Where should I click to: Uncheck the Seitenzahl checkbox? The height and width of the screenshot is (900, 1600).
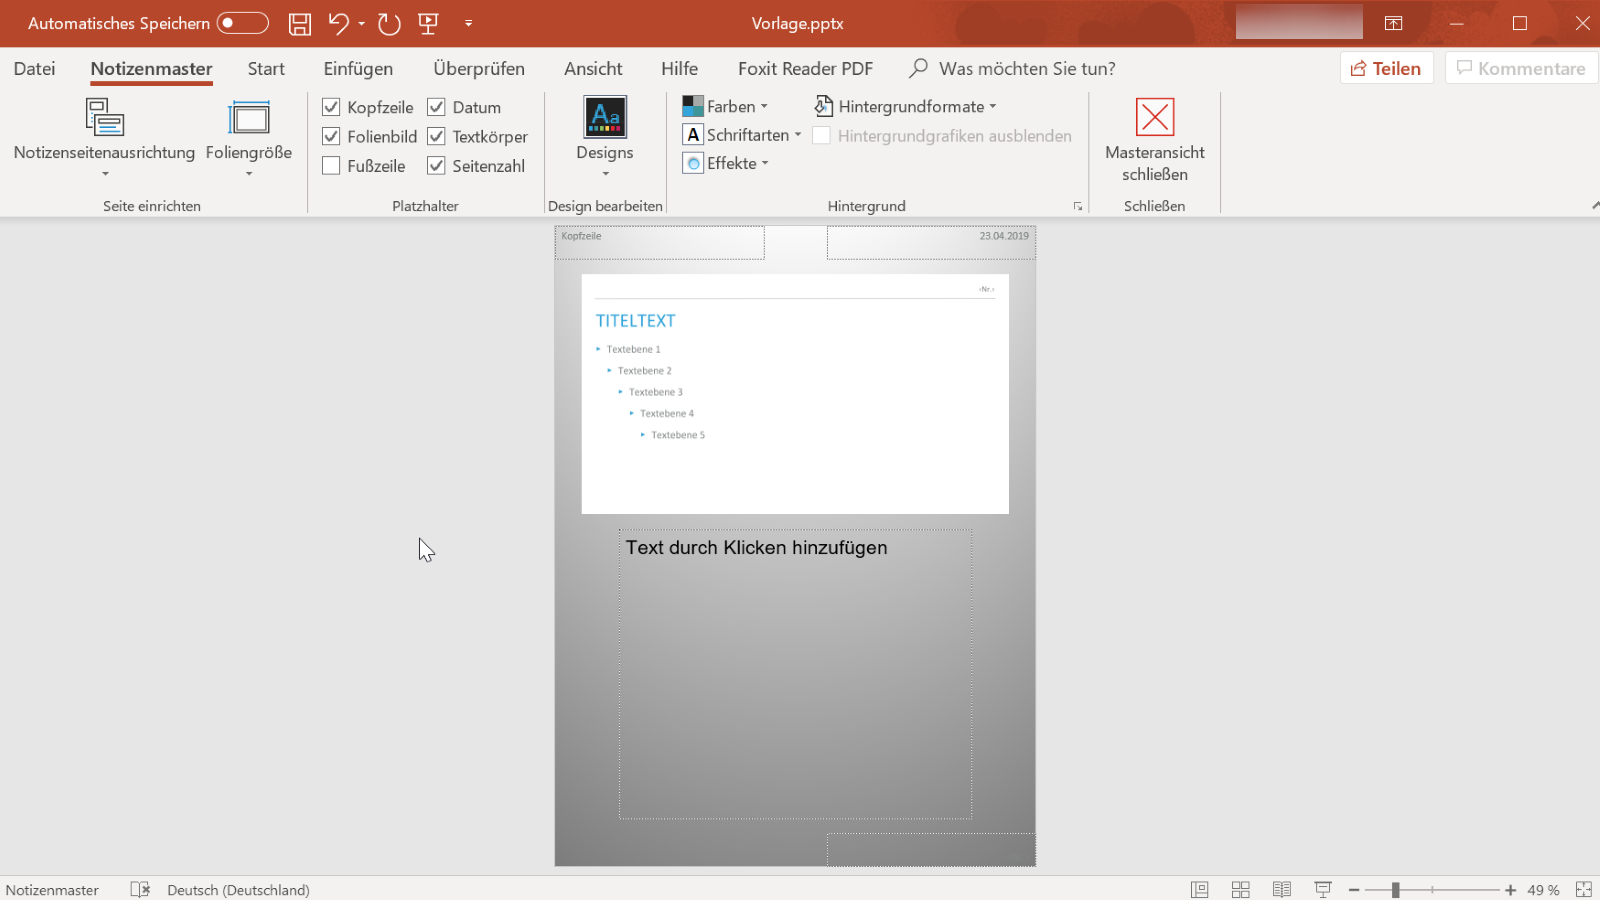coord(437,166)
